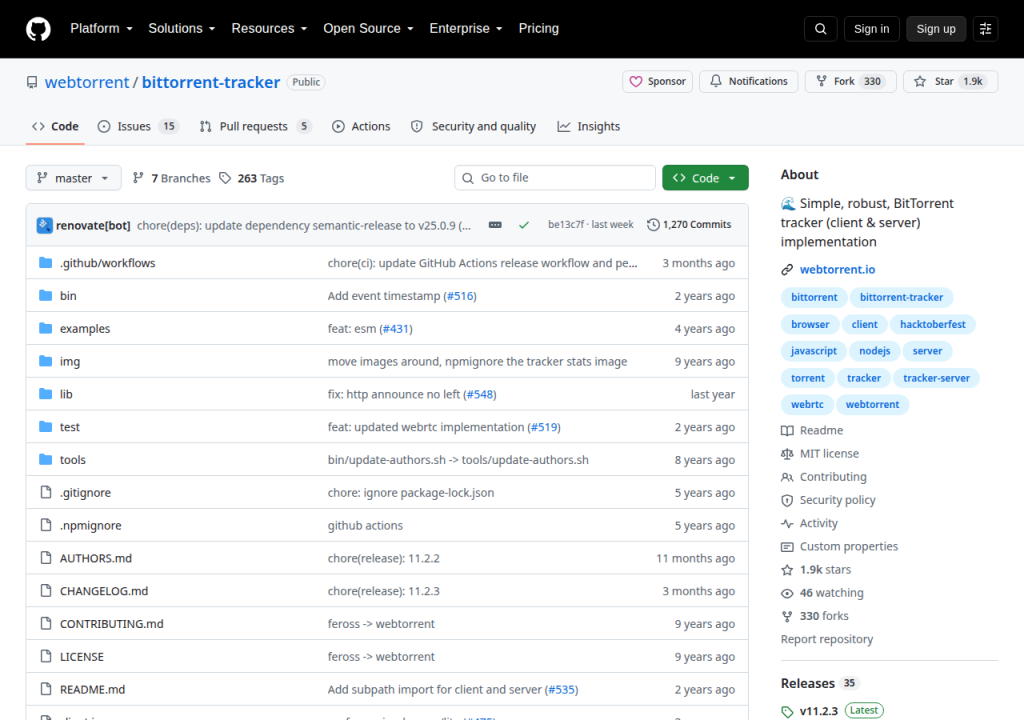Image resolution: width=1024 pixels, height=720 pixels.
Task: Click the tag icon next to 263 Tags
Action: point(225,178)
